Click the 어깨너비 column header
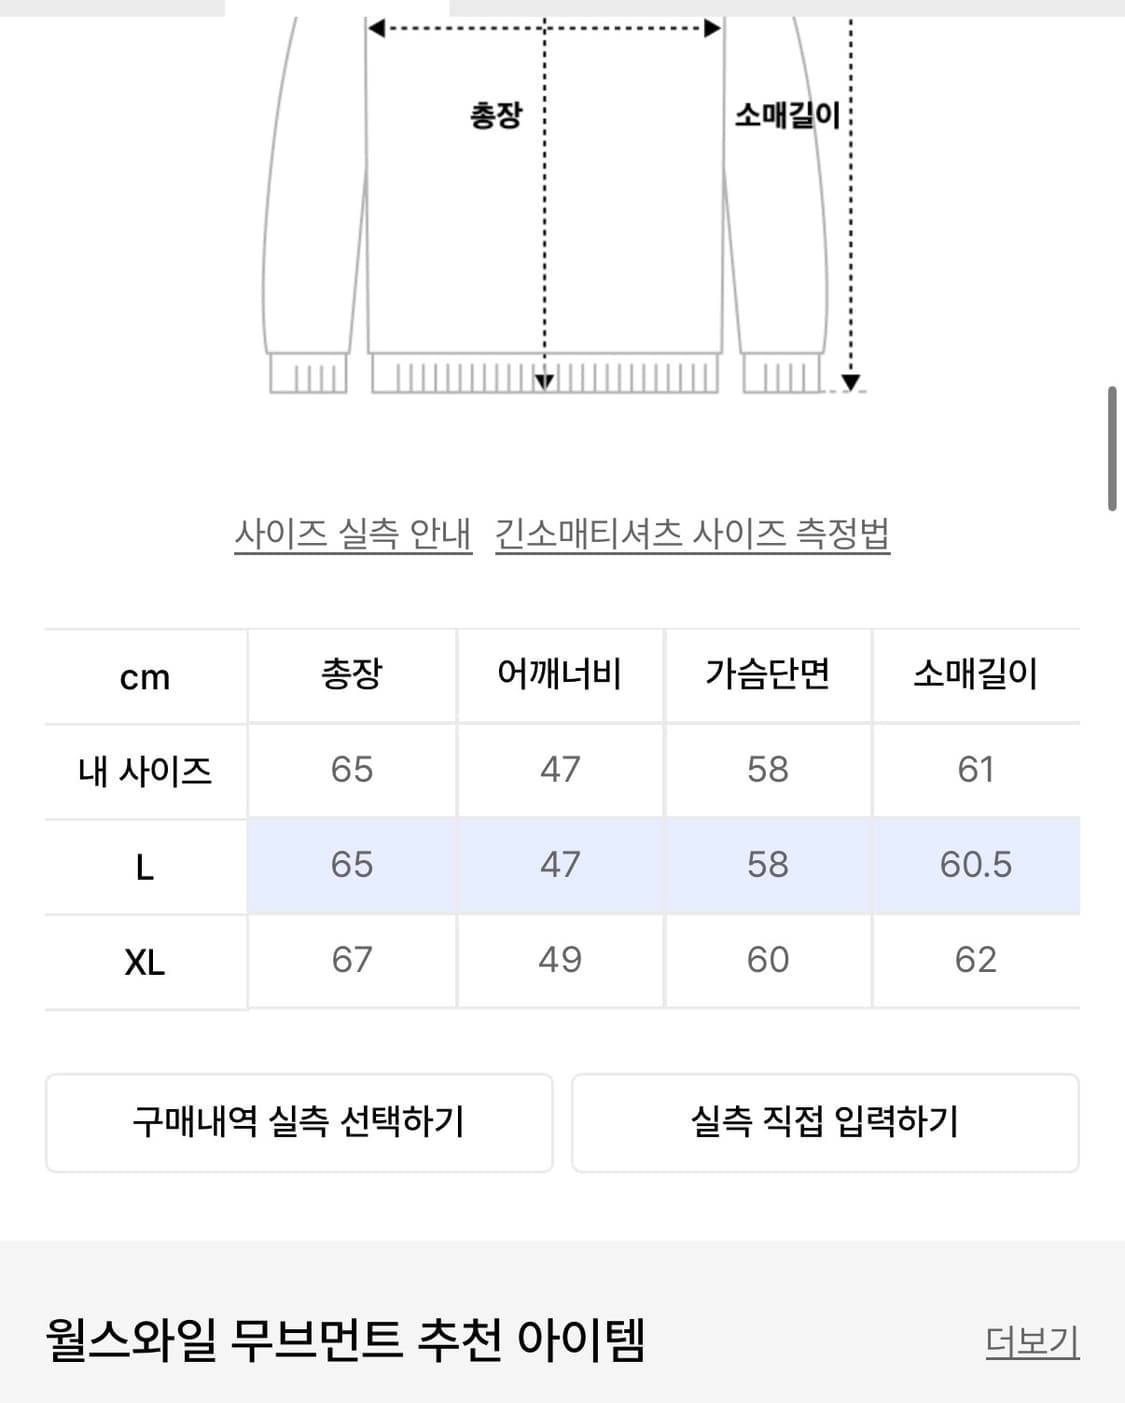Viewport: 1125px width, 1403px height. coord(560,676)
